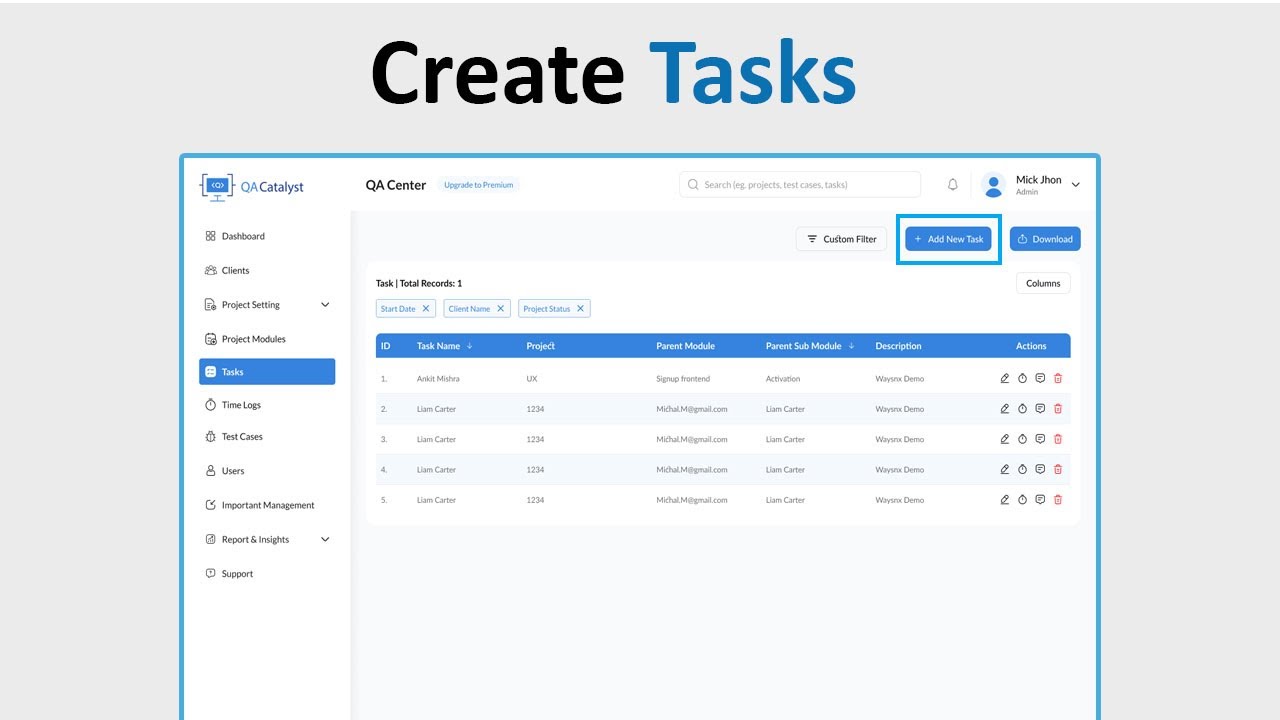Image resolution: width=1280 pixels, height=720 pixels.
Task: Open comments on the Ankit Mishra task
Action: tap(1040, 379)
